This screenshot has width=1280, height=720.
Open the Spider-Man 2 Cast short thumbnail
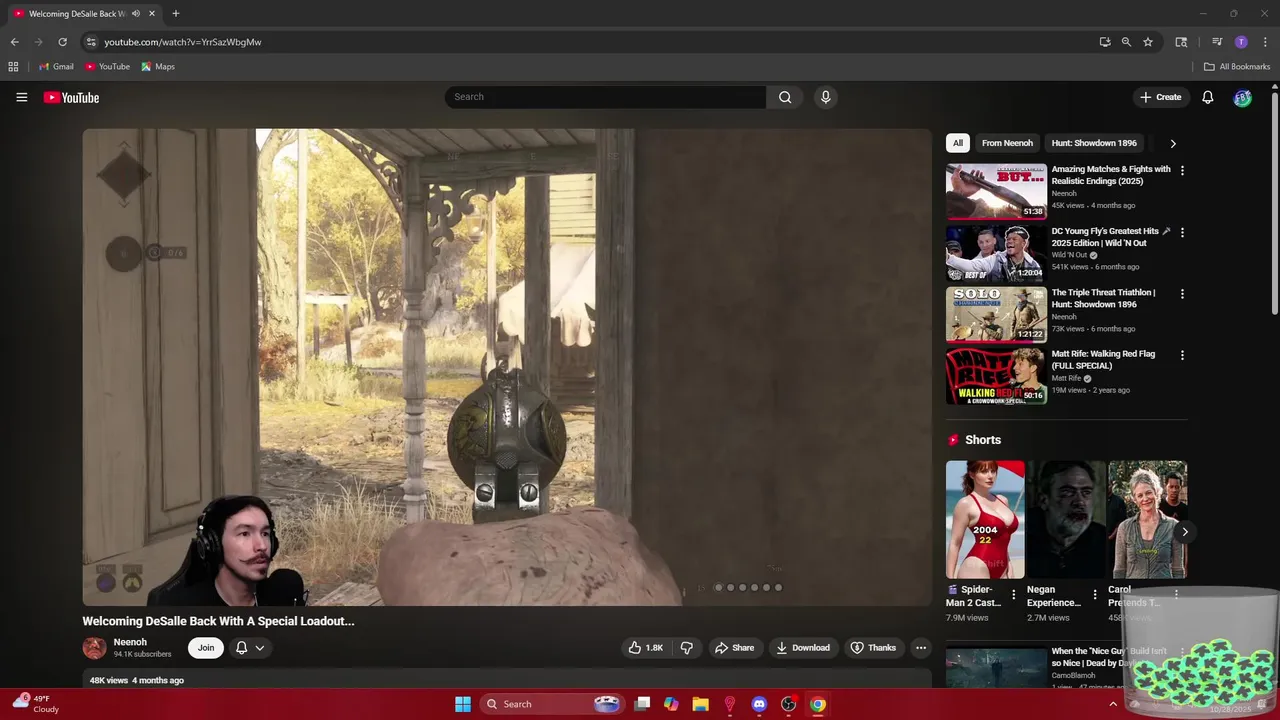[x=985, y=519]
